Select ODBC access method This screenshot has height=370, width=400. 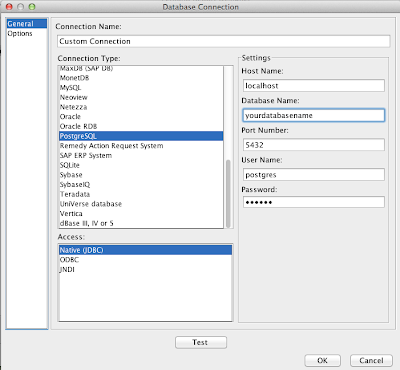145,260
